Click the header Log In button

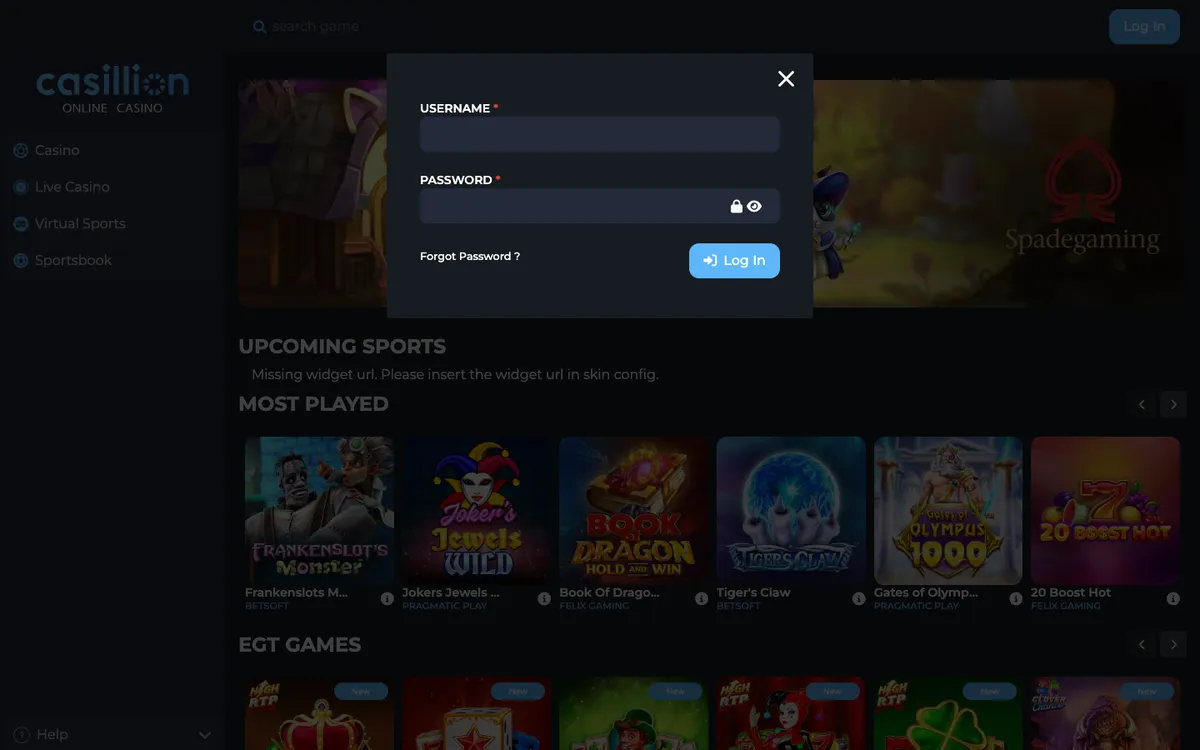click(x=1144, y=27)
